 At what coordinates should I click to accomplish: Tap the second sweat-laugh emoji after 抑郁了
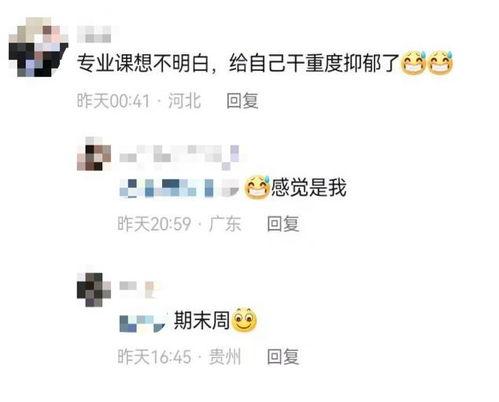440,63
